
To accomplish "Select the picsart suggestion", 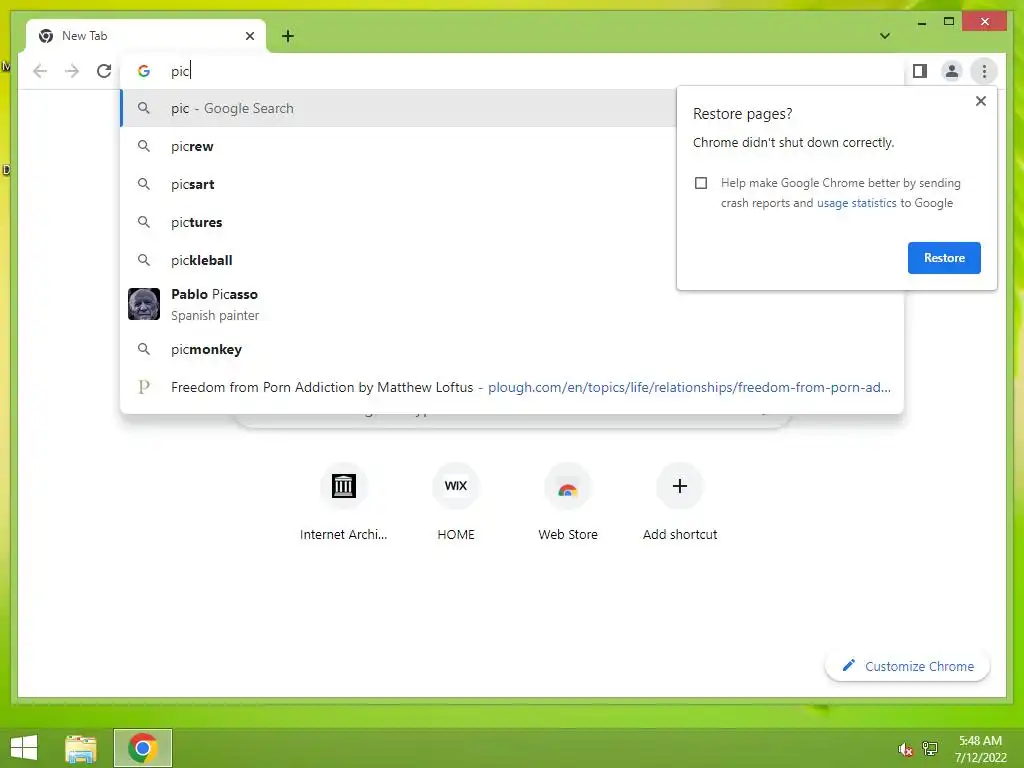I will (398, 184).
